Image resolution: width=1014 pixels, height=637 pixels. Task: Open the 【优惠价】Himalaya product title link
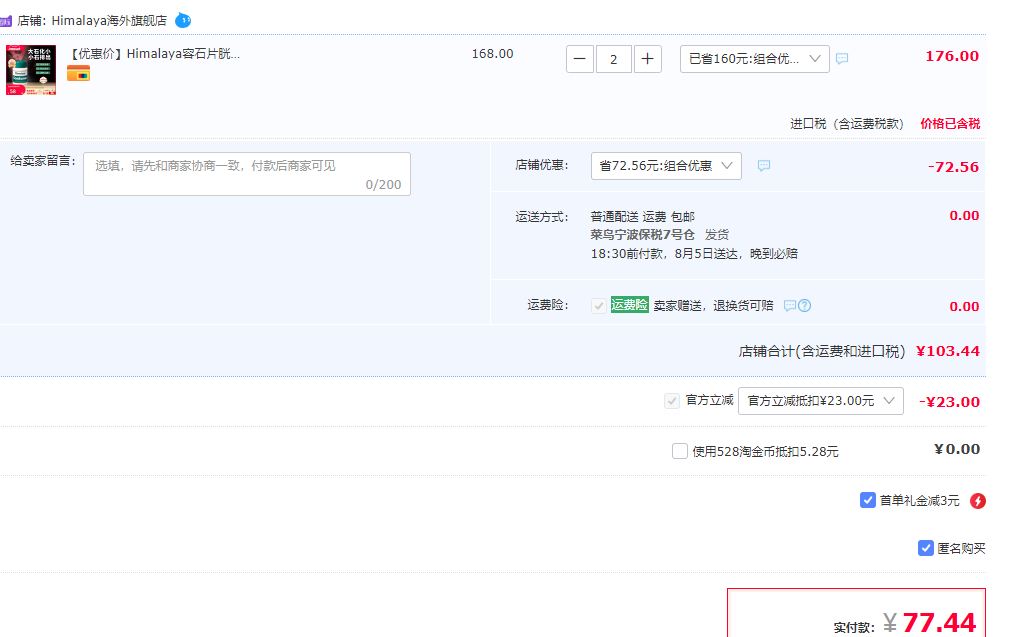[155, 54]
